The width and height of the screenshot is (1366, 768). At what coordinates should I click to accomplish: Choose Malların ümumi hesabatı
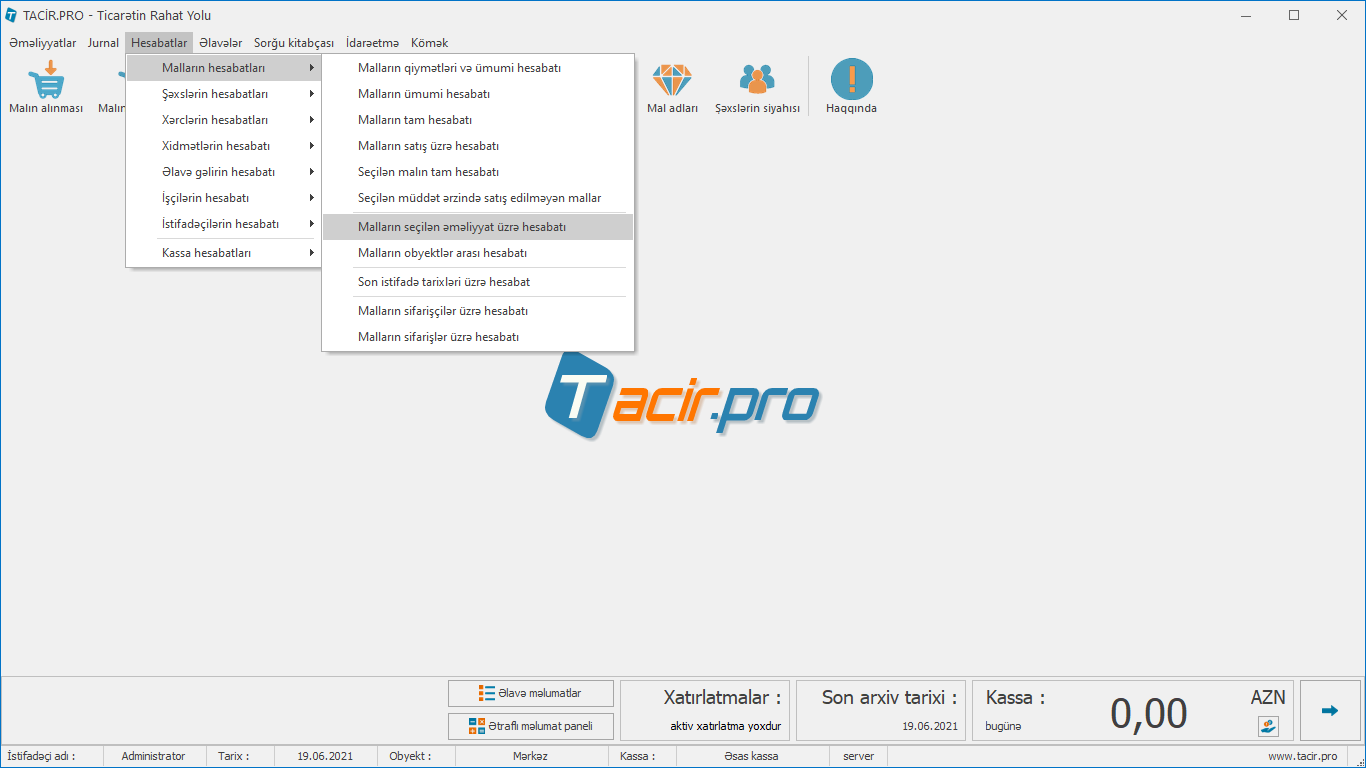(424, 94)
